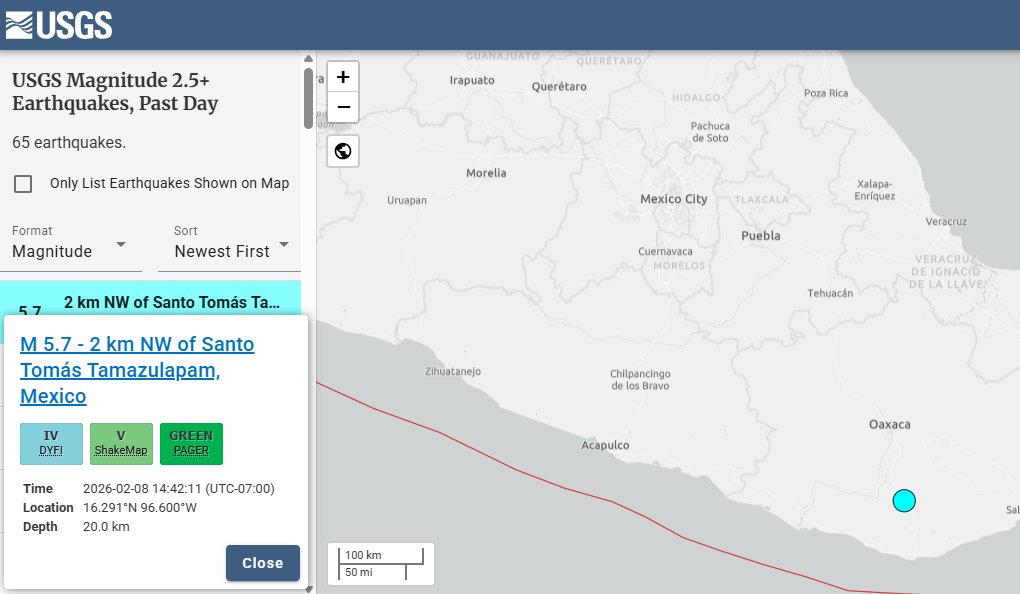Open the Sort Newest First dropdown
Screen dimensions: 1020x594
click(229, 243)
